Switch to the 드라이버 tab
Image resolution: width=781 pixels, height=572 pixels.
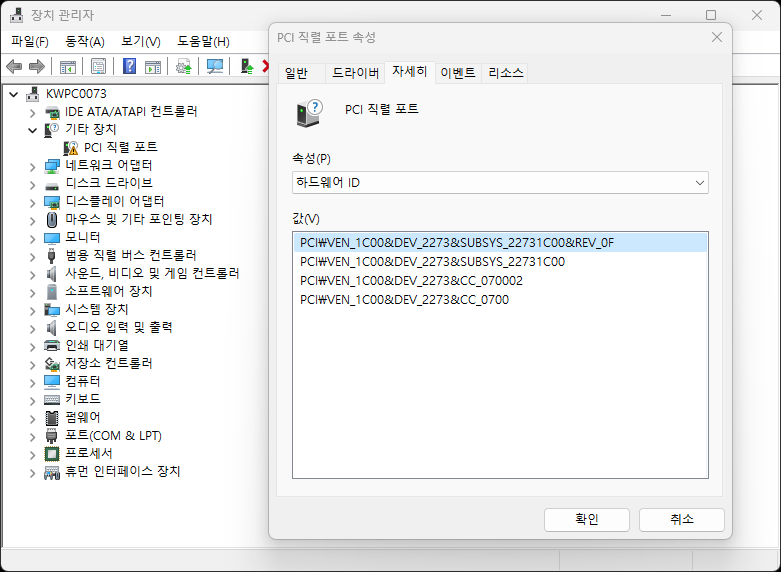tap(355, 73)
